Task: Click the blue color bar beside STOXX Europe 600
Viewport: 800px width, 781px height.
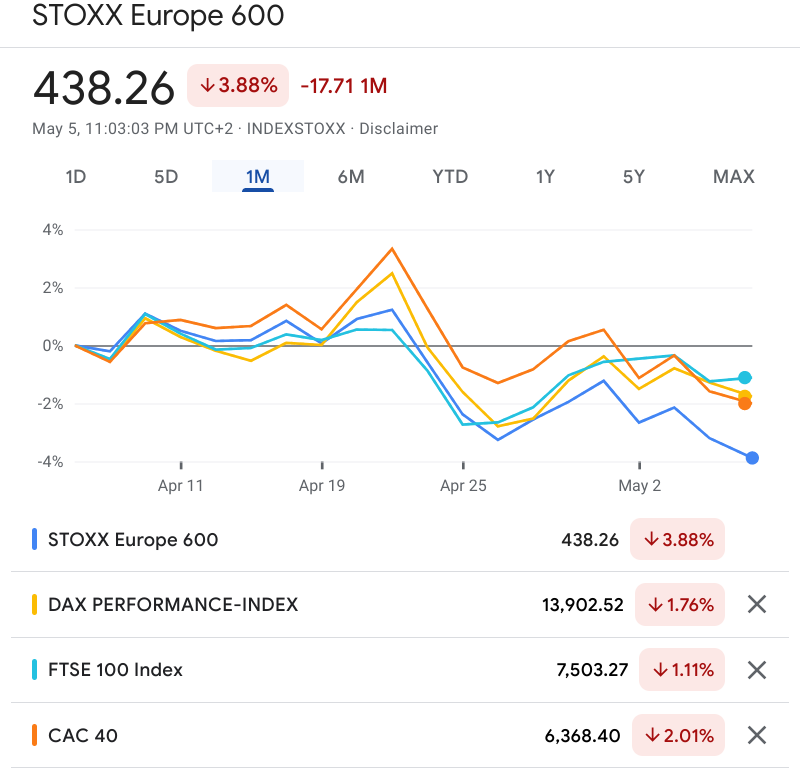Action: point(34,539)
